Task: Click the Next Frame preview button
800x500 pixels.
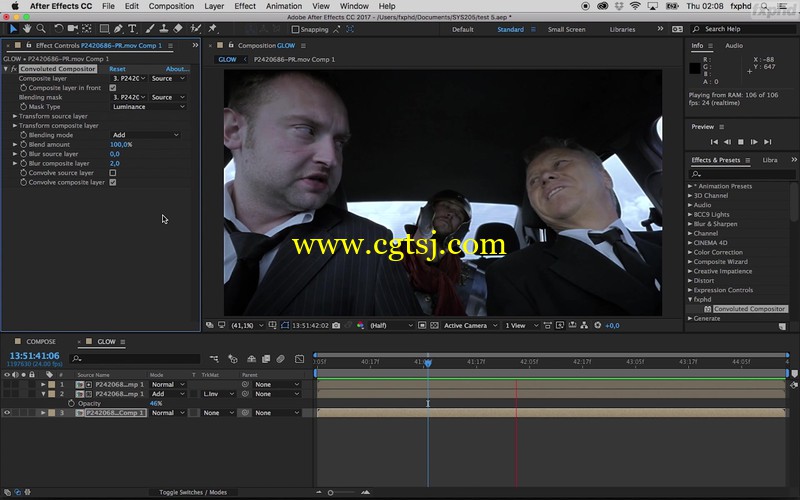Action: 754,142
